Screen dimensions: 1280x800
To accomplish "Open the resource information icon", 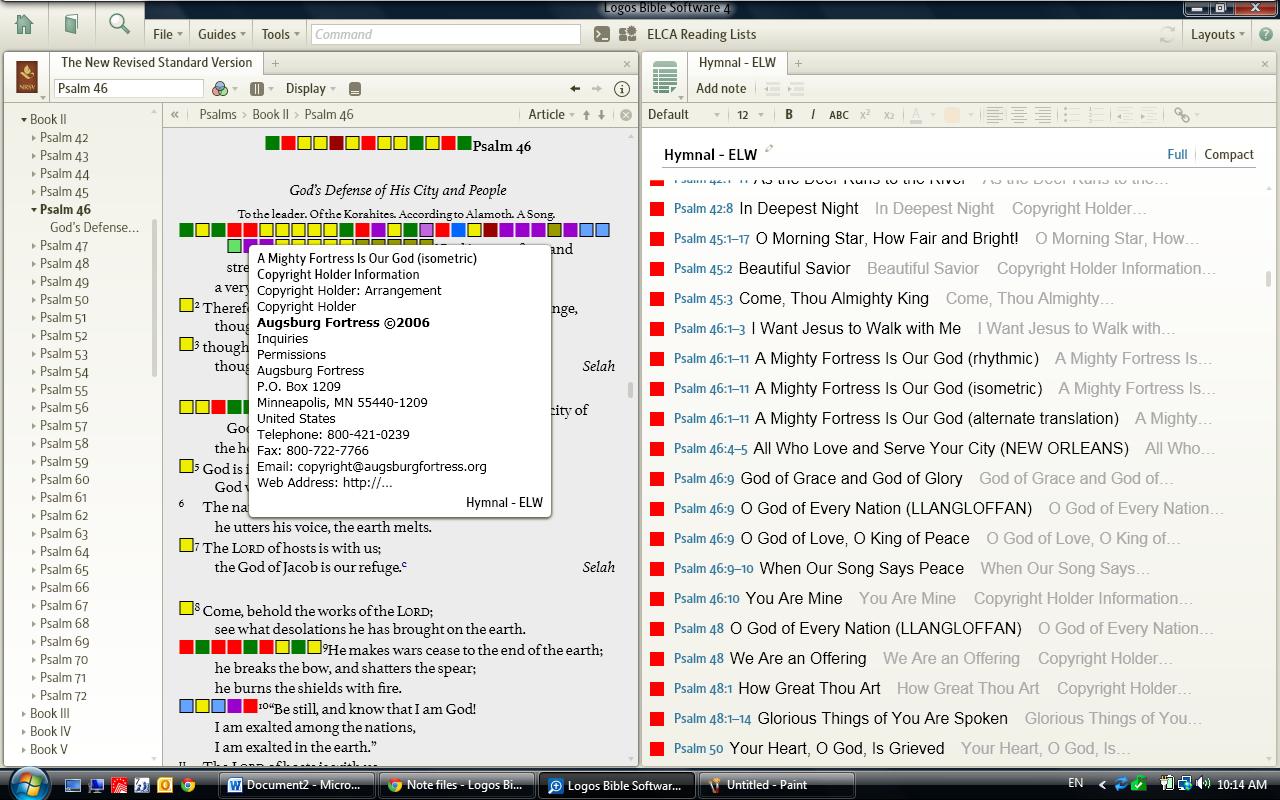I will click(621, 89).
